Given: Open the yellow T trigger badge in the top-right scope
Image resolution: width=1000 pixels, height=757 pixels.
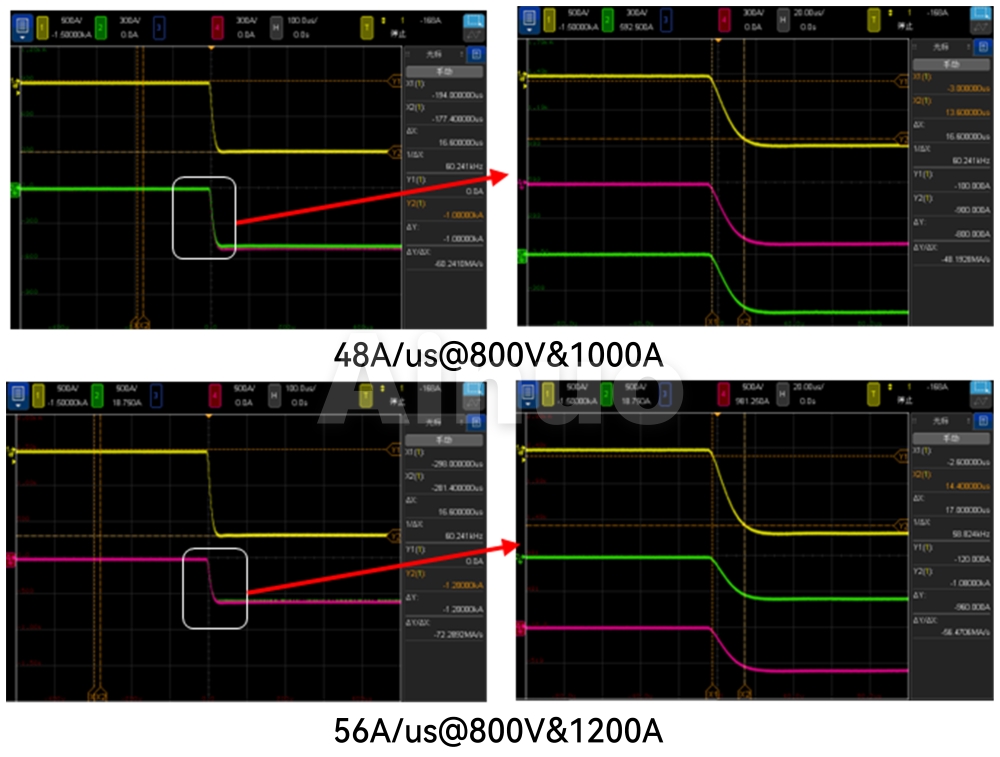Looking at the screenshot, I should click(x=873, y=20).
